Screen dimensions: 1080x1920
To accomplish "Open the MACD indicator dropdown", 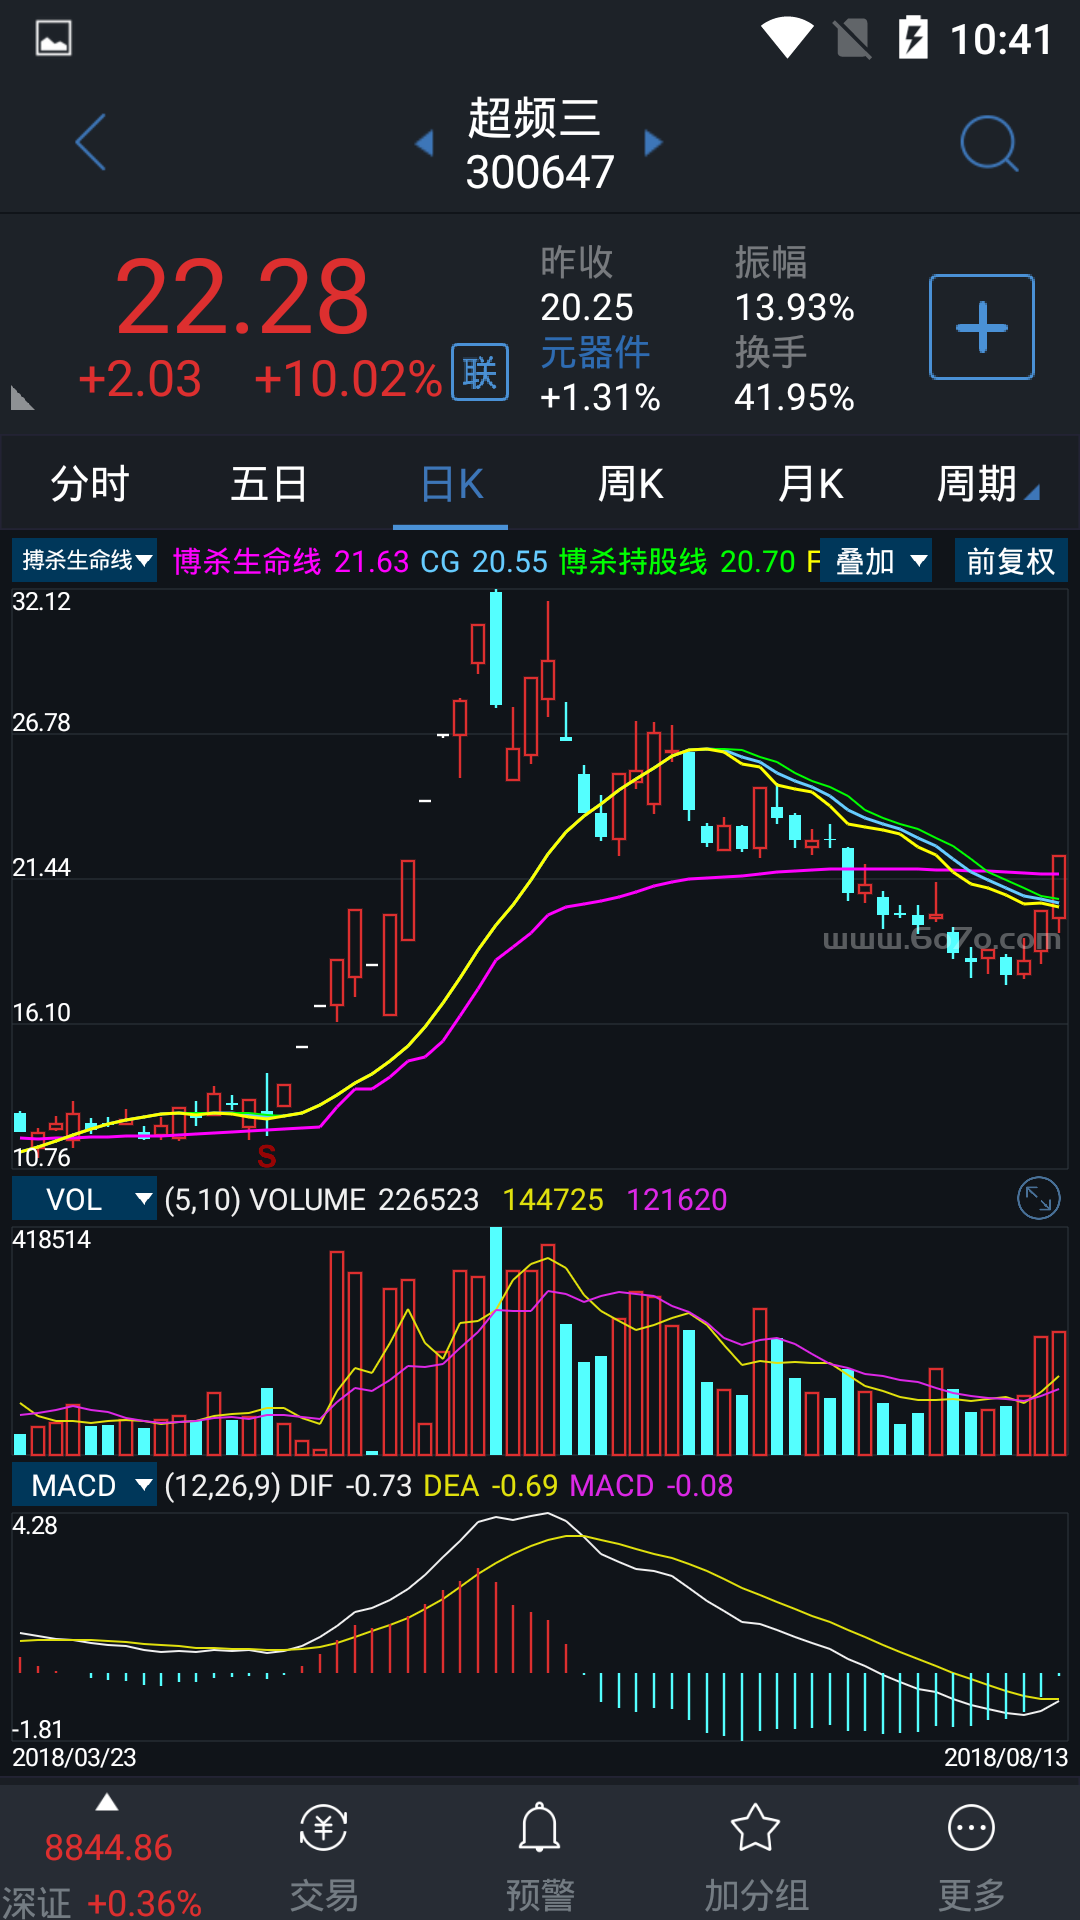I will [85, 1485].
